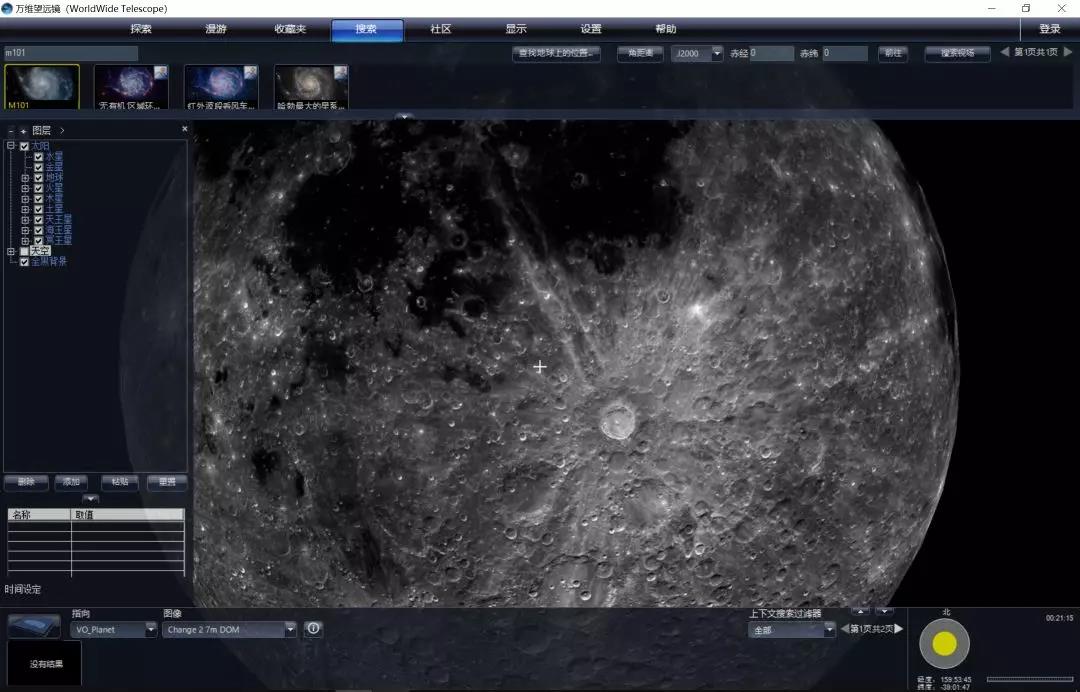
Task: Click the next-page arrow in the context bar
Action: click(x=898, y=629)
